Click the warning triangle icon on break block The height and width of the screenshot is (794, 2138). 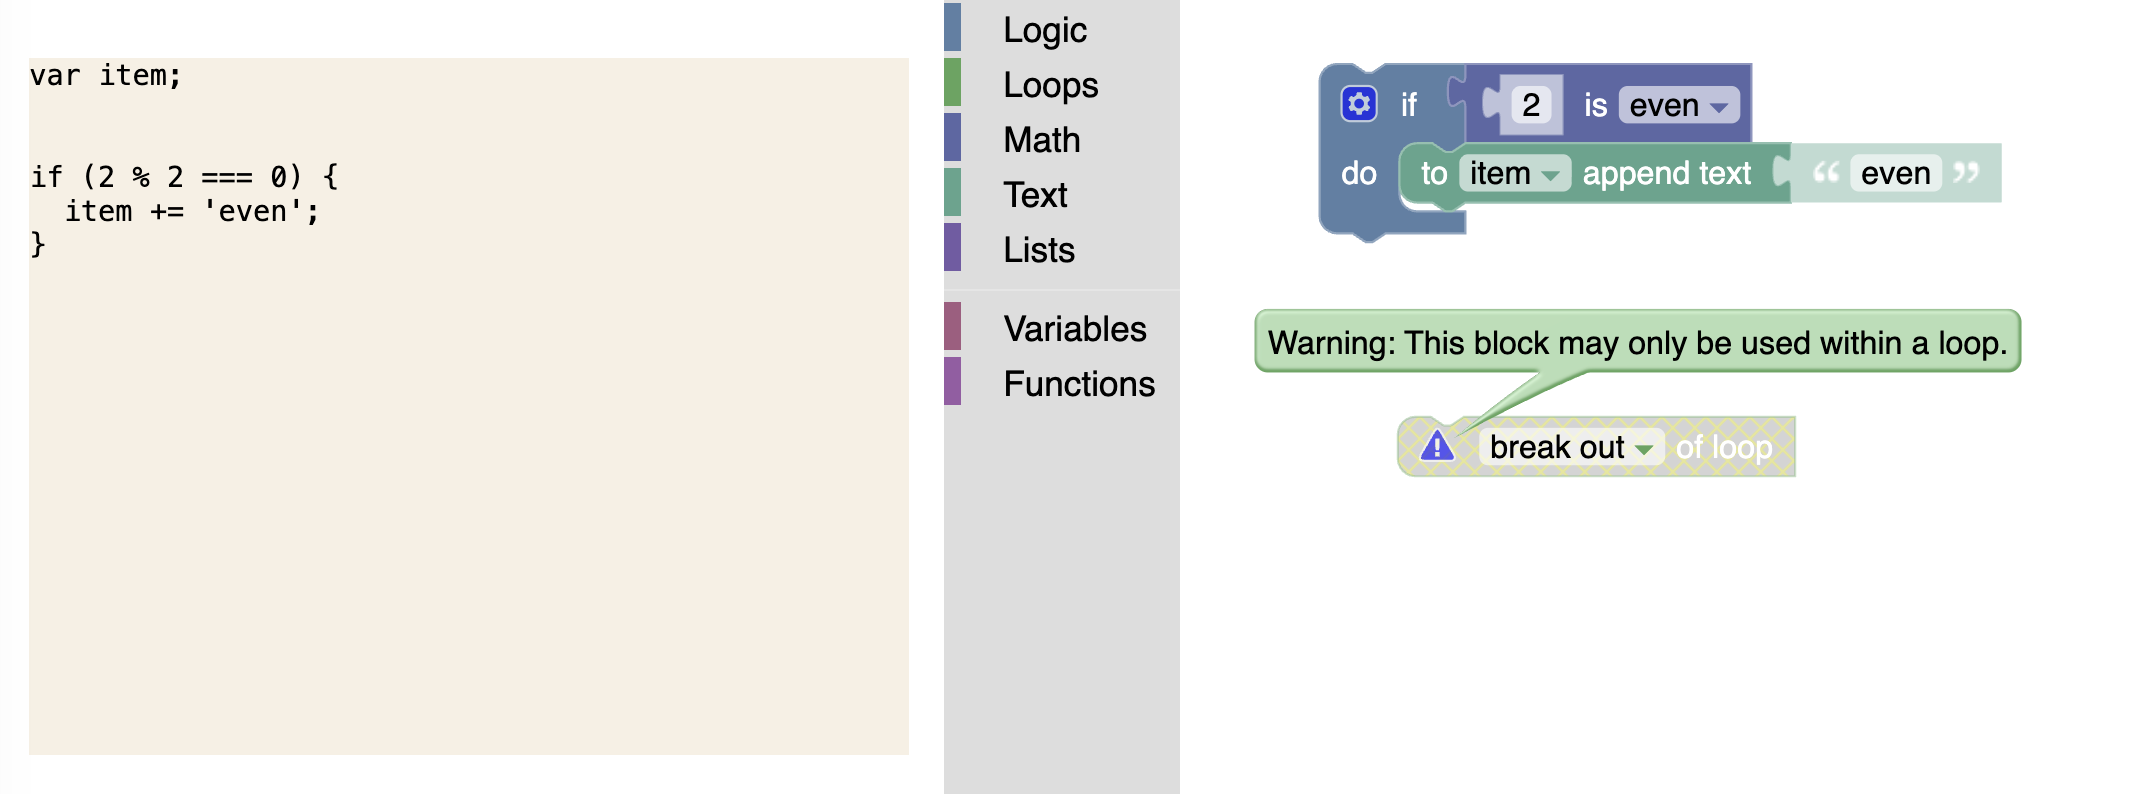[x=1437, y=445]
